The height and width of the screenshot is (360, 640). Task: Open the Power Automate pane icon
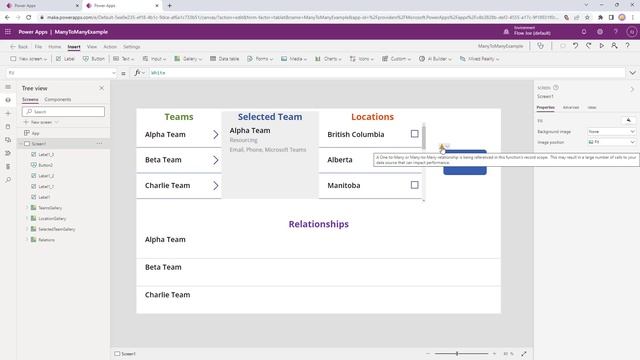(x=8, y=153)
